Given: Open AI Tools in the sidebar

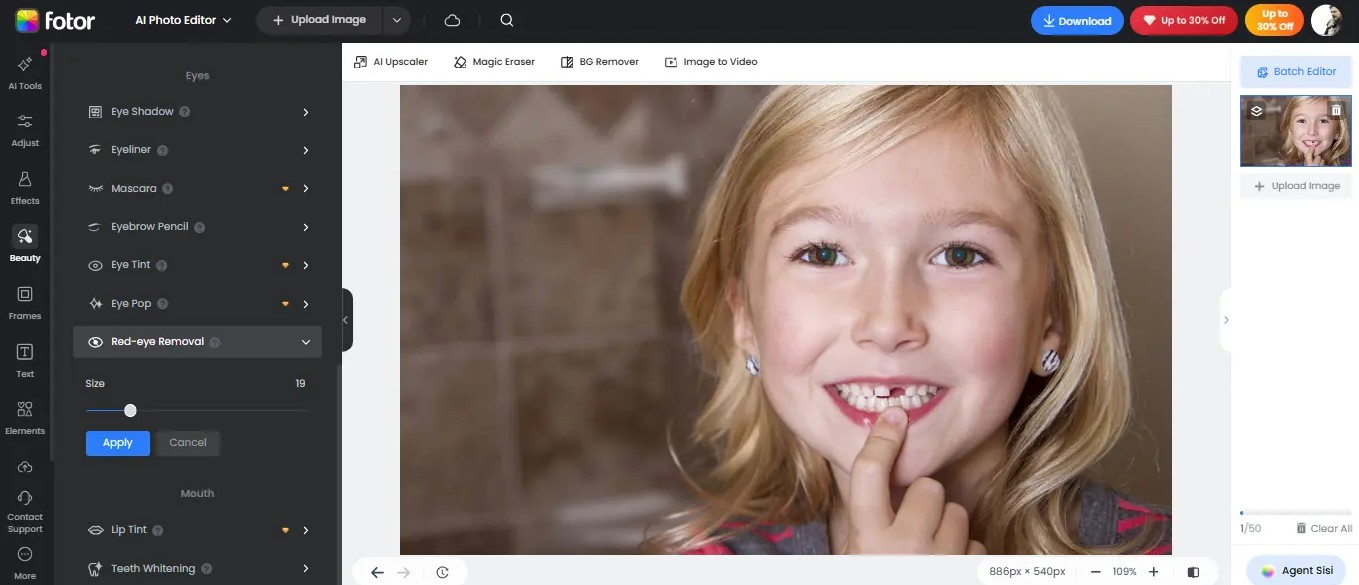Looking at the screenshot, I should pos(25,73).
